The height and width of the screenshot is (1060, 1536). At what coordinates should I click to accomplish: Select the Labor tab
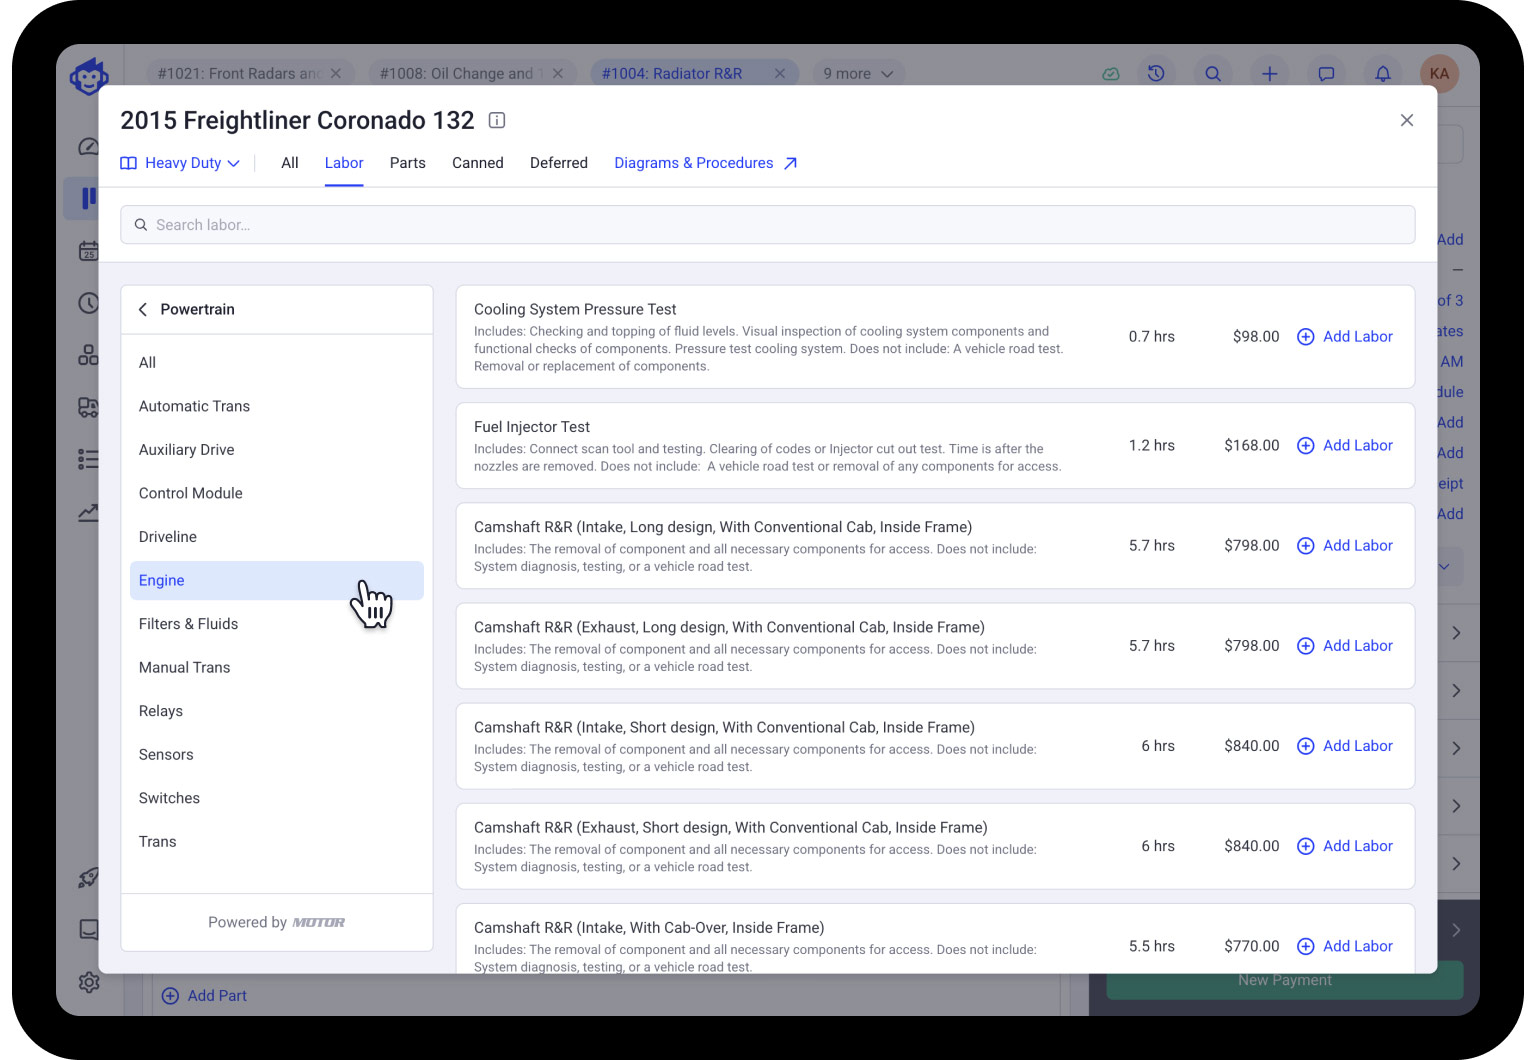[344, 163]
